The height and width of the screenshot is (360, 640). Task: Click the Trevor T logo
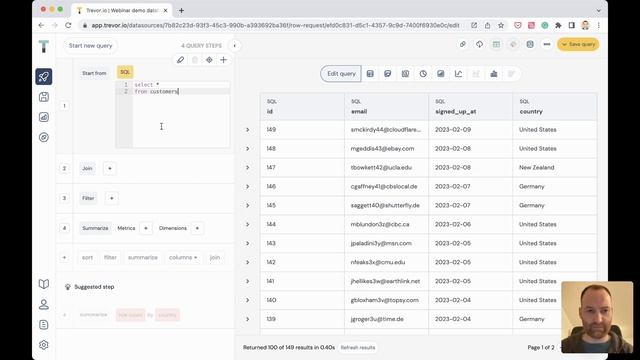(x=44, y=46)
